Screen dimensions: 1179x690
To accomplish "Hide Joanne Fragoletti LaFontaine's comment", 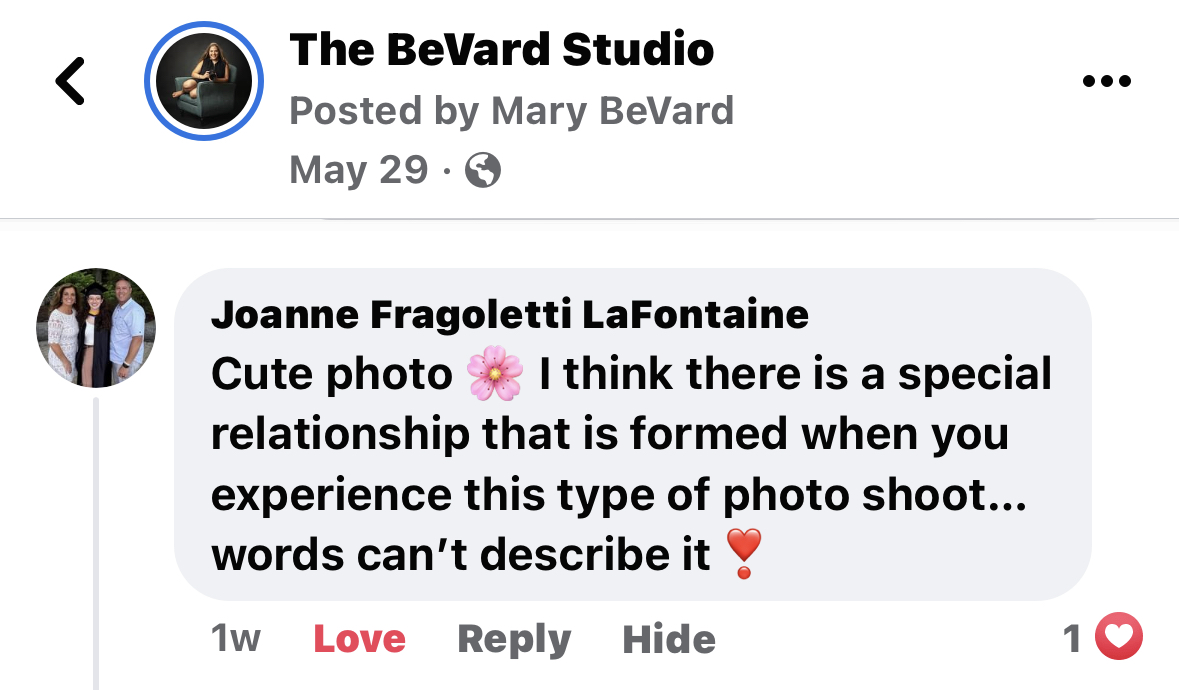I will [x=668, y=639].
